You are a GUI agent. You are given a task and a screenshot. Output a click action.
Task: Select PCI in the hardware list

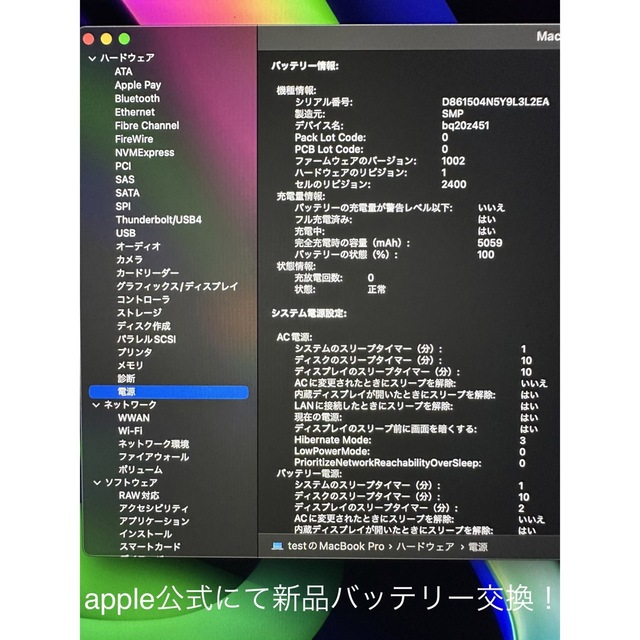[123, 166]
